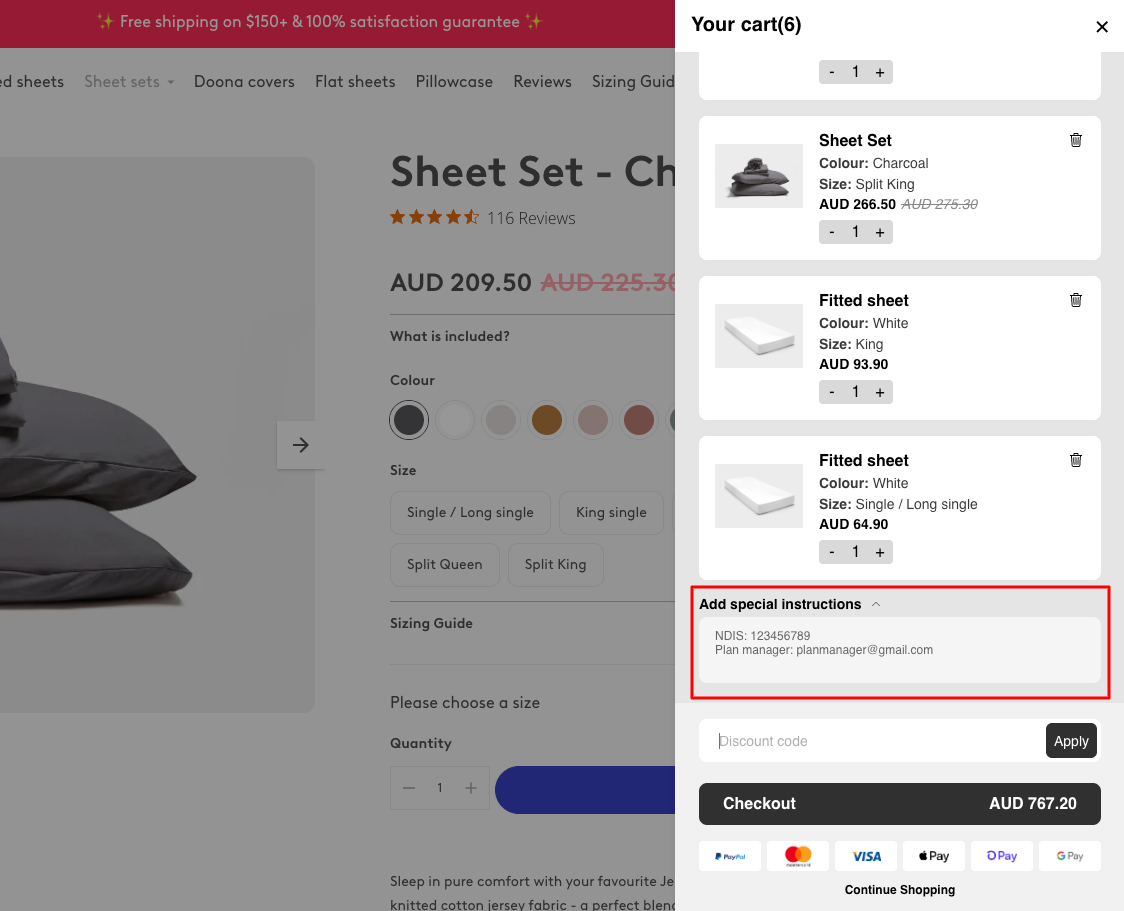Remove the King Fitted sheet item
The image size is (1124, 911).
(1076, 300)
